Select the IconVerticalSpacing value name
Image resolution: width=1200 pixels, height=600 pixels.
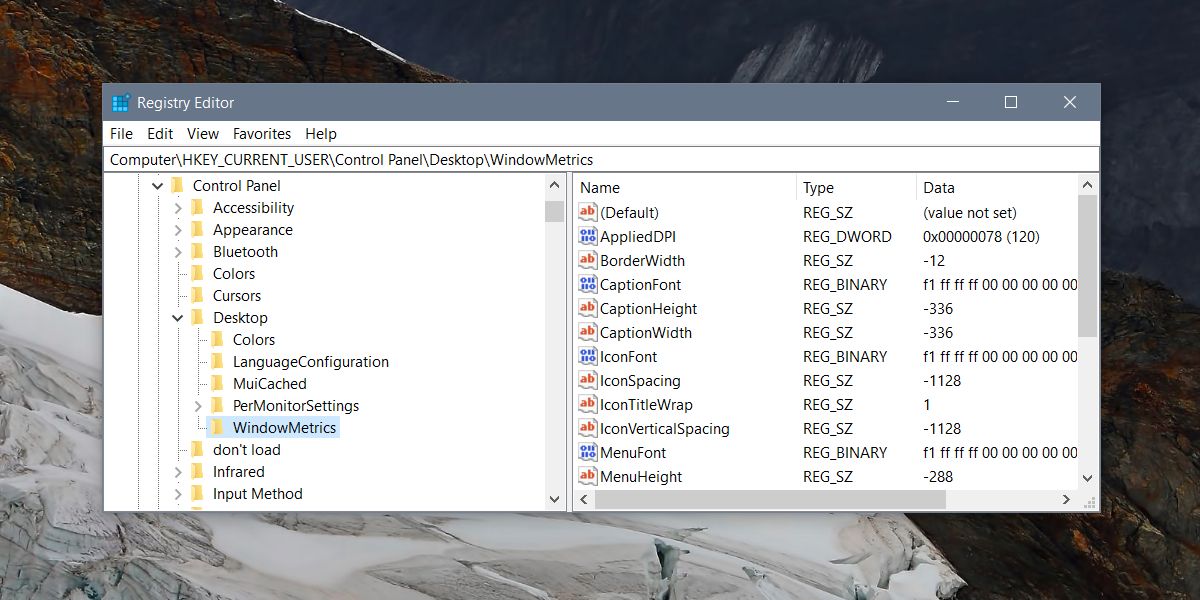[665, 429]
